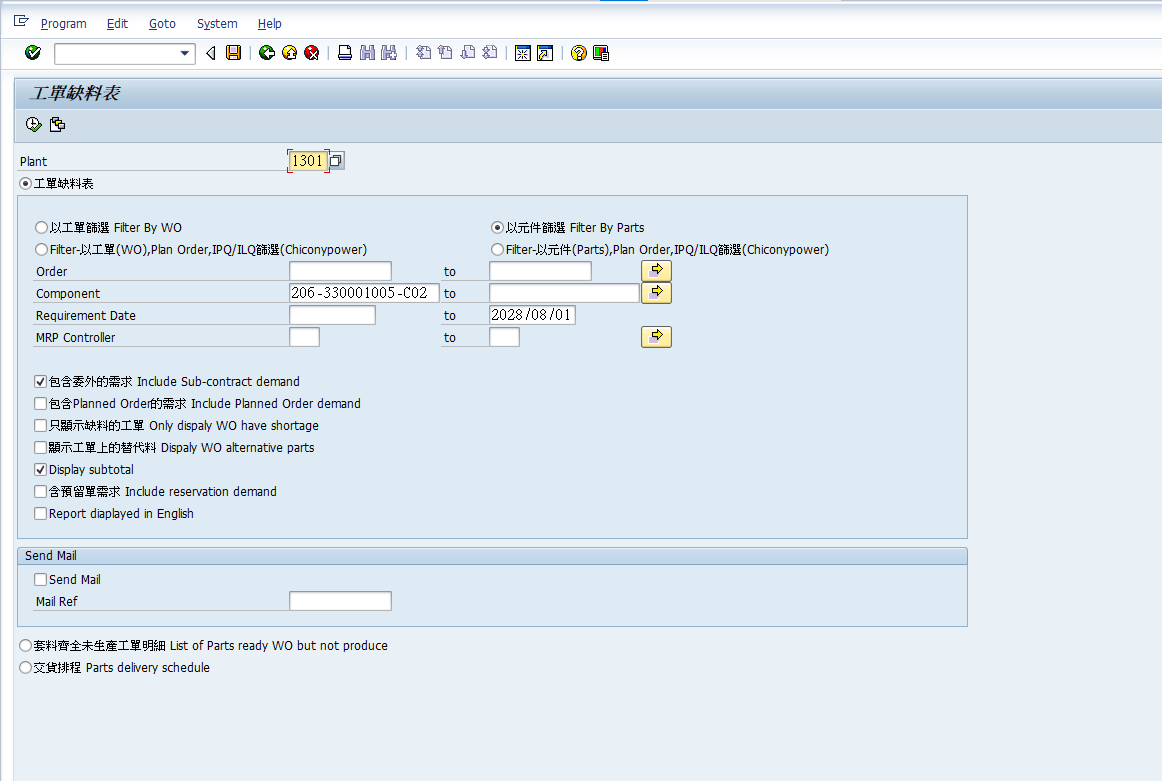Click the Save floppy disk icon
Image resolution: width=1162 pixels, height=781 pixels.
(233, 53)
